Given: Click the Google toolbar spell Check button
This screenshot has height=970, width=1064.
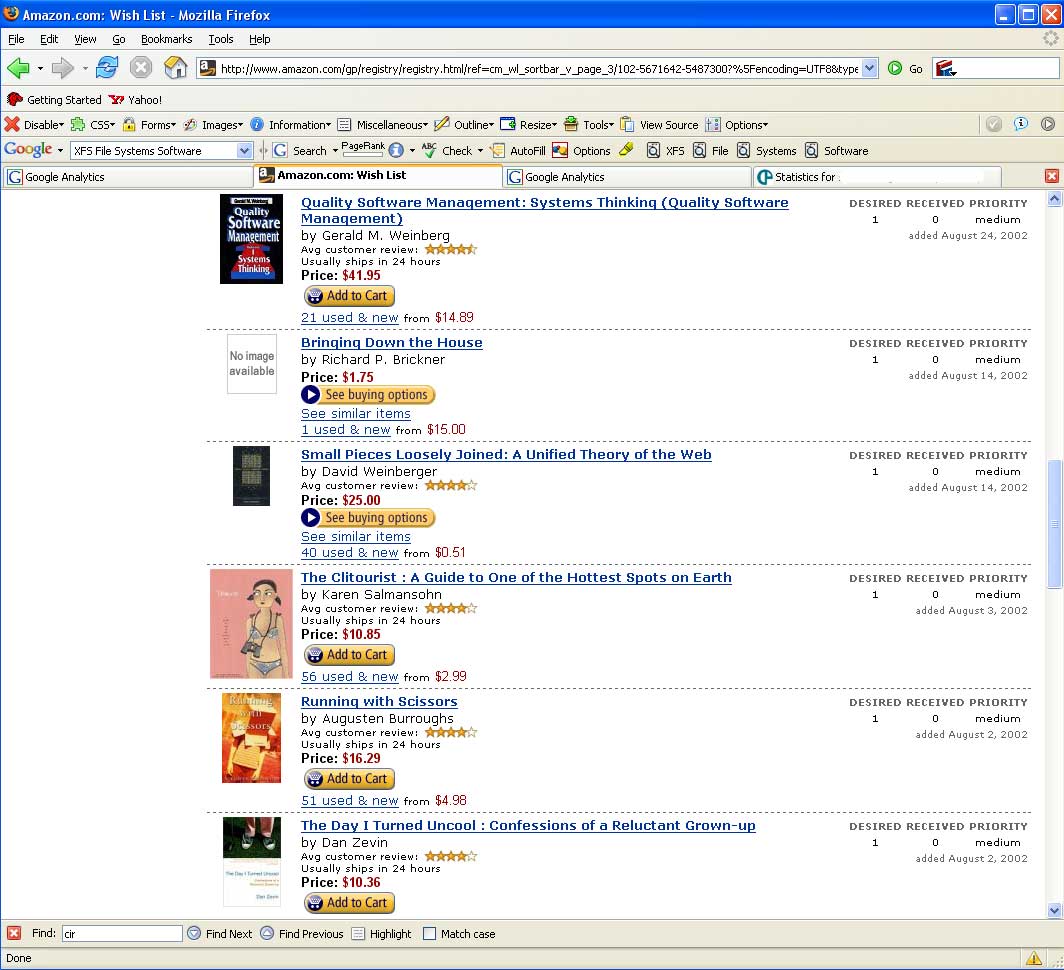Looking at the screenshot, I should [x=446, y=151].
